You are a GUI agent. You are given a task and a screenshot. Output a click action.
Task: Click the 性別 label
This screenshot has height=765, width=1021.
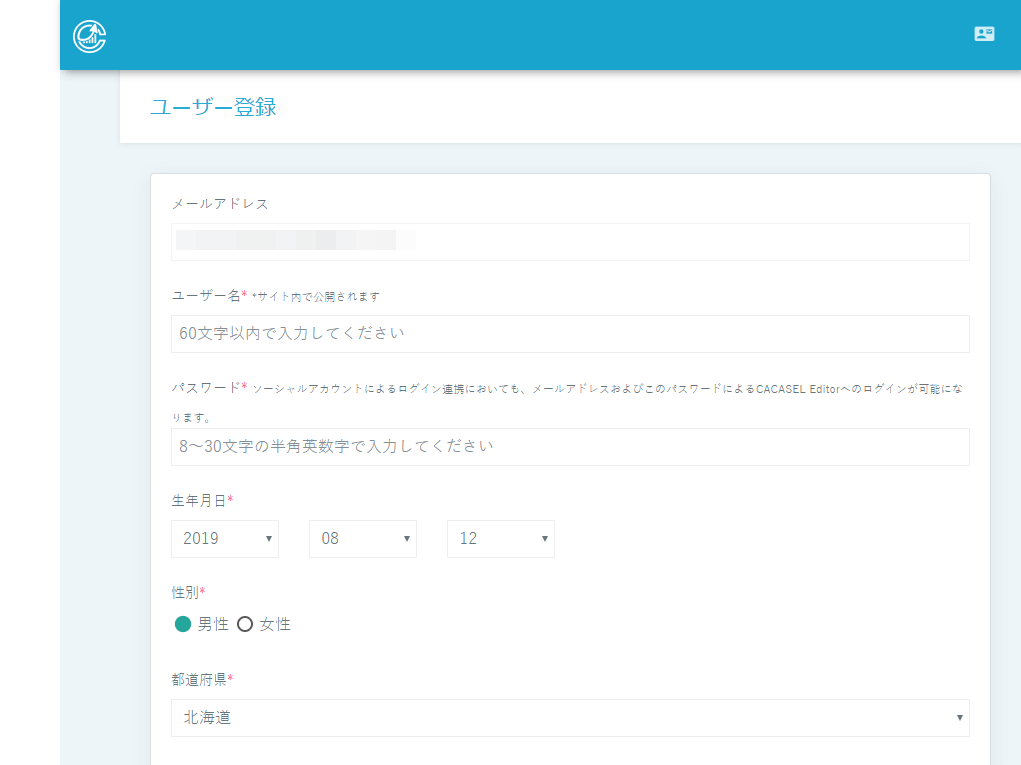(185, 592)
